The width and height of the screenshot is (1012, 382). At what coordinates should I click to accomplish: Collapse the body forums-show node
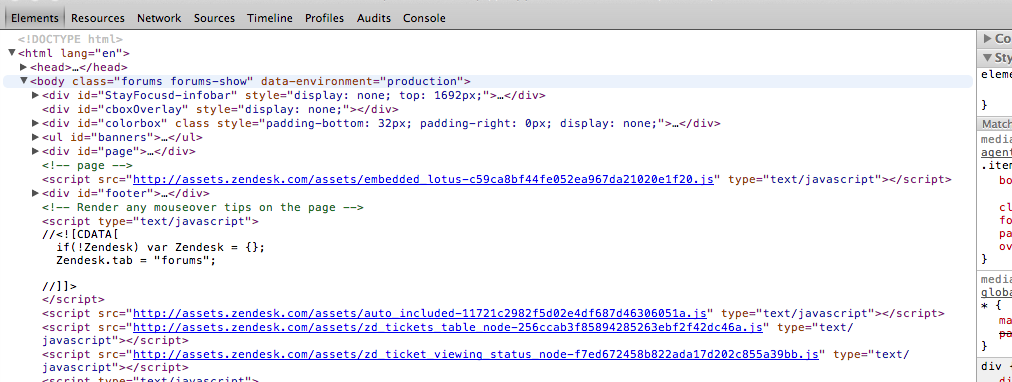24,81
